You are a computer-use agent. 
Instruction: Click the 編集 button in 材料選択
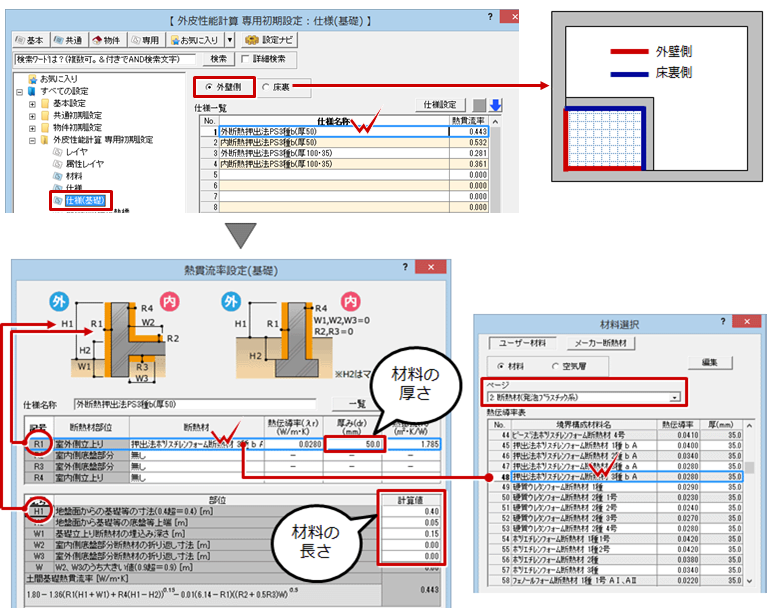coord(710,363)
